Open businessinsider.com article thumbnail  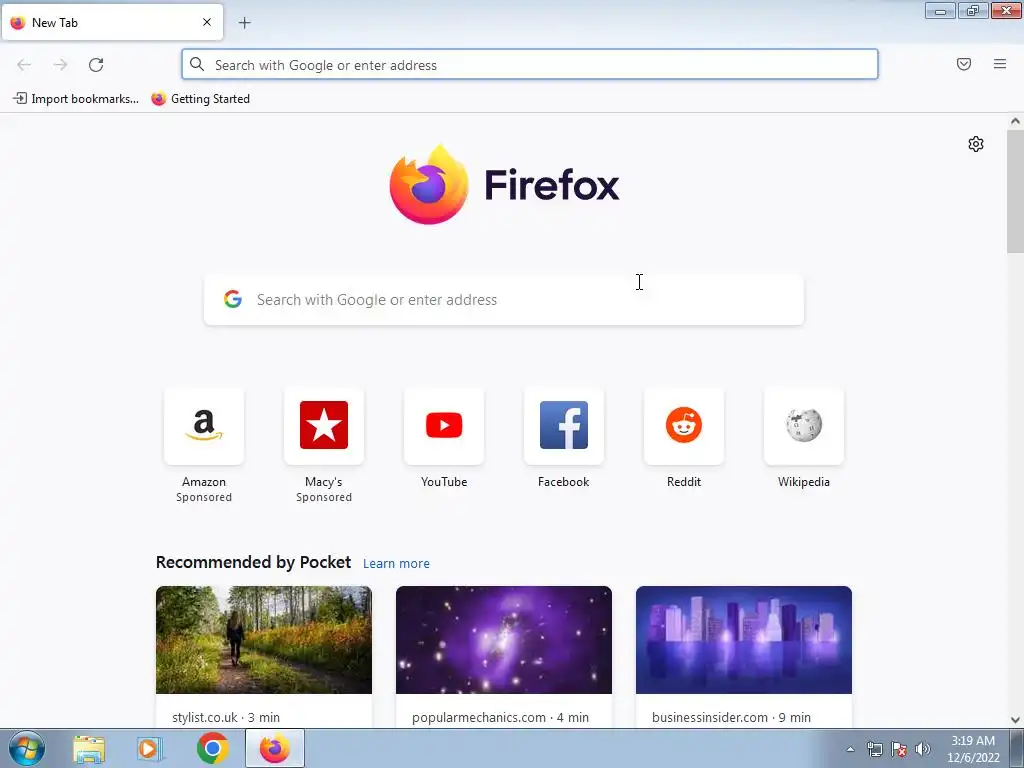point(744,640)
